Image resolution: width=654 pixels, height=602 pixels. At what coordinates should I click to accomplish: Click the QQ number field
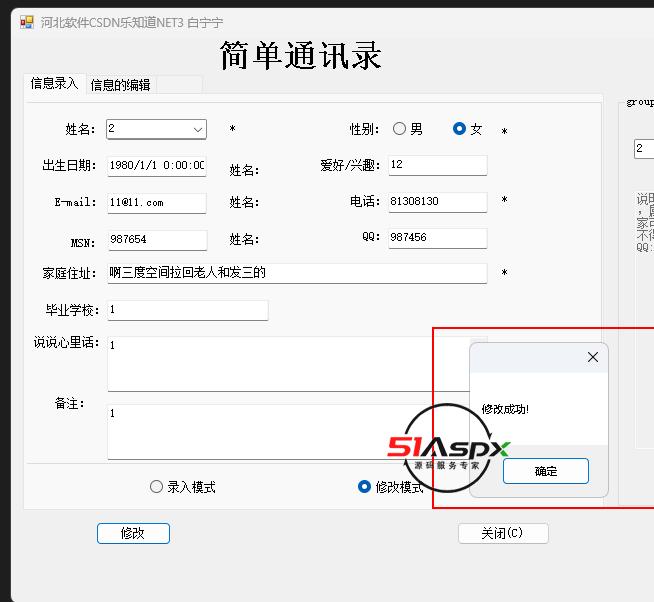coord(438,238)
